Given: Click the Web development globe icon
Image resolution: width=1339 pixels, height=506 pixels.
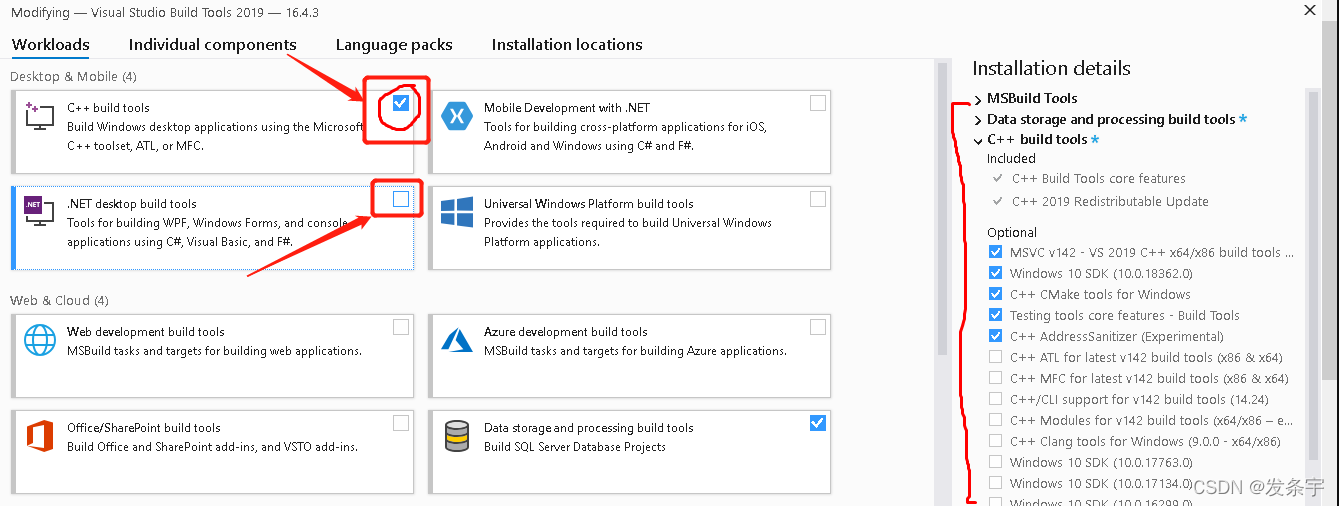Looking at the screenshot, I should 40,340.
